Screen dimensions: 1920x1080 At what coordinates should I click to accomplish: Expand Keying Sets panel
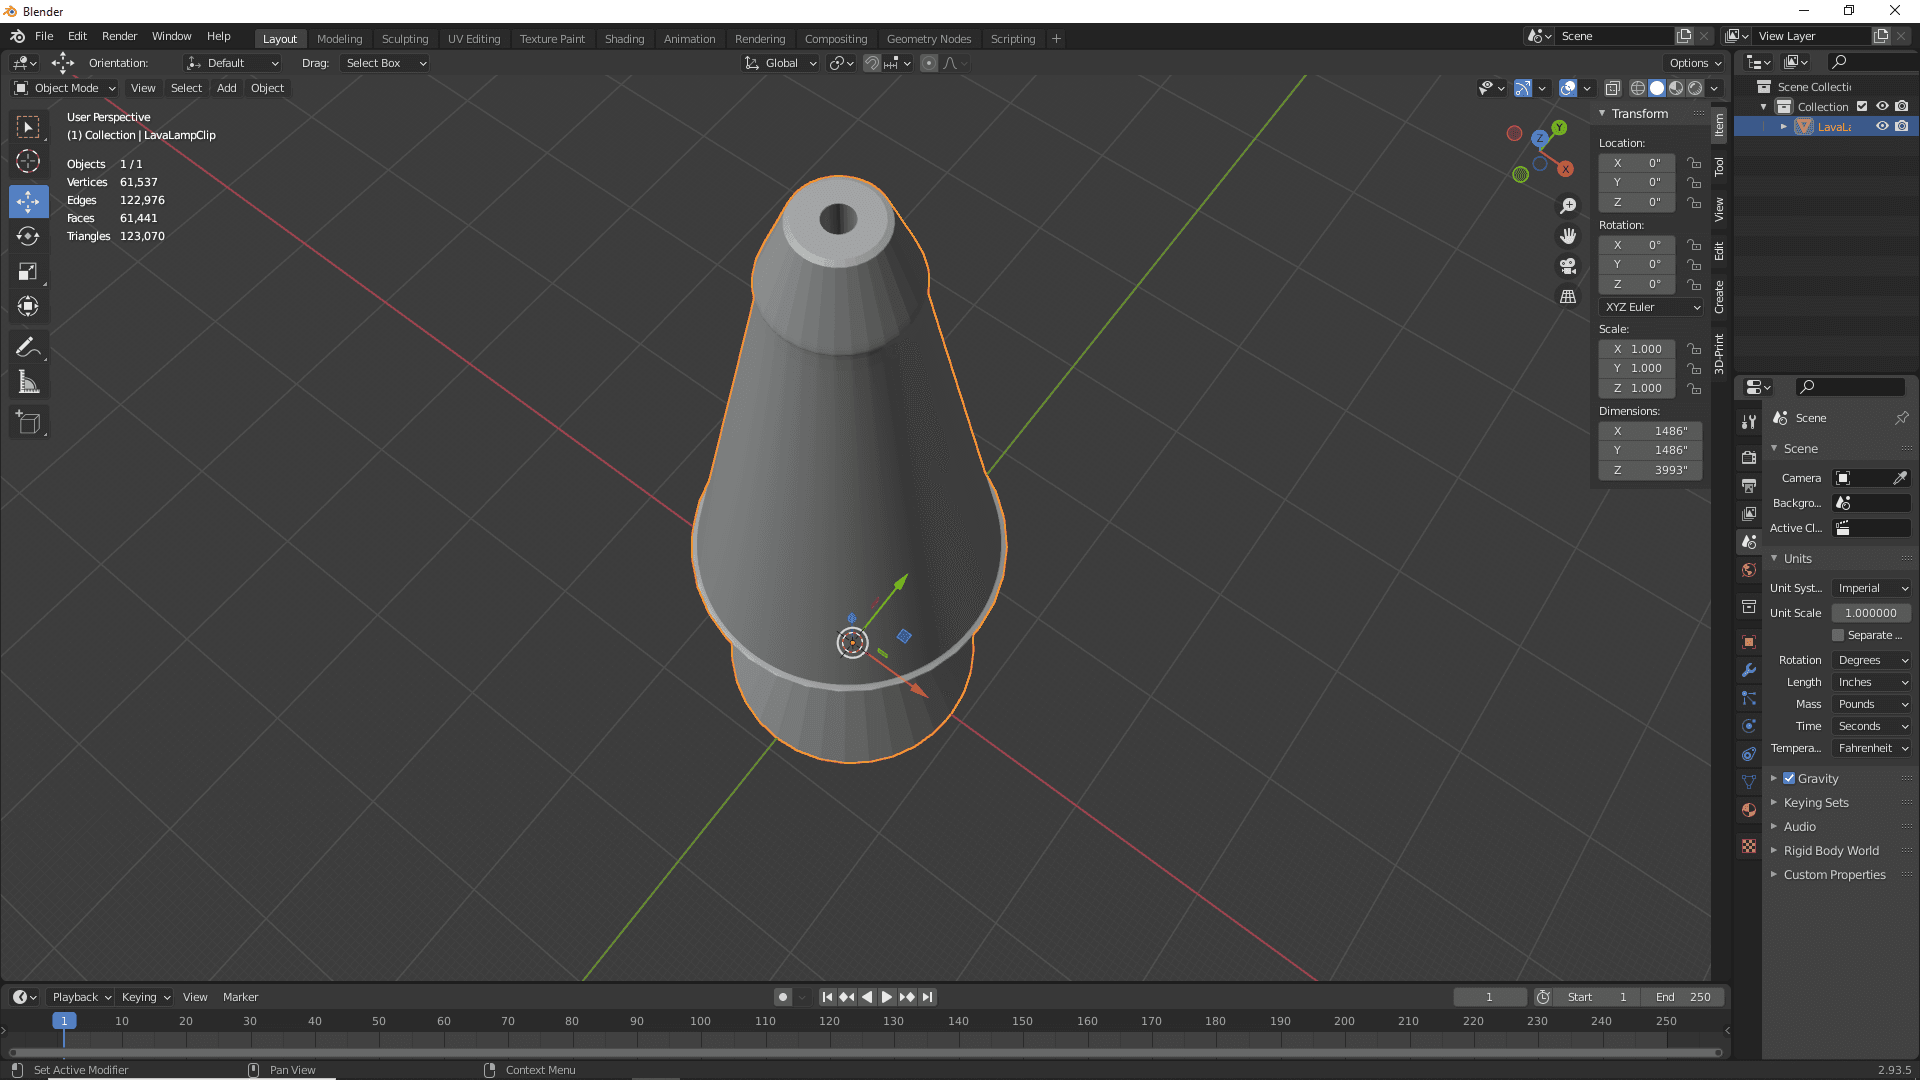click(x=1816, y=802)
